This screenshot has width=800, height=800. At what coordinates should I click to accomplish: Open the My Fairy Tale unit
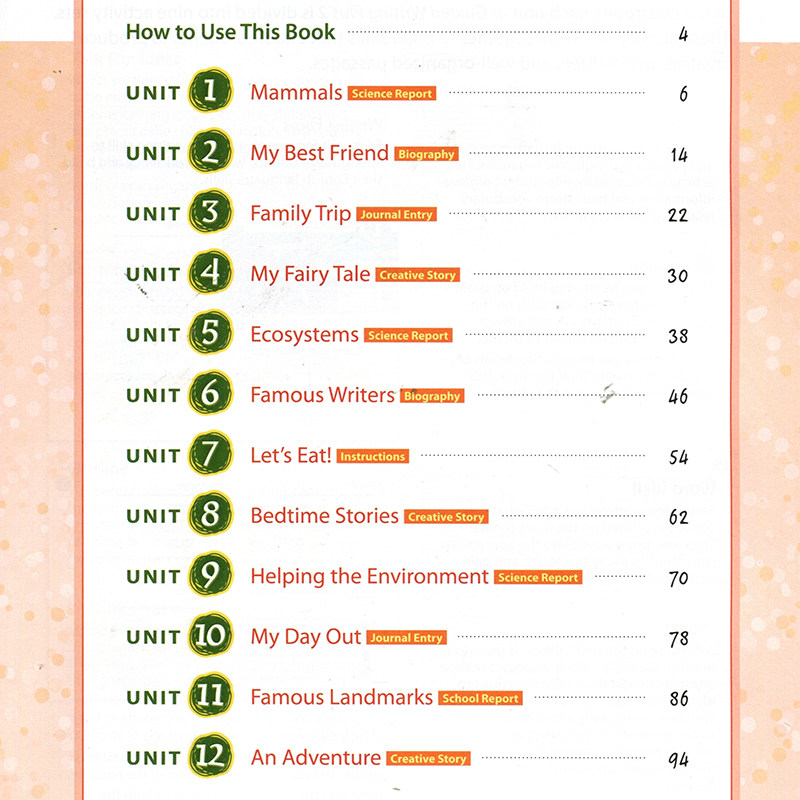(x=310, y=274)
